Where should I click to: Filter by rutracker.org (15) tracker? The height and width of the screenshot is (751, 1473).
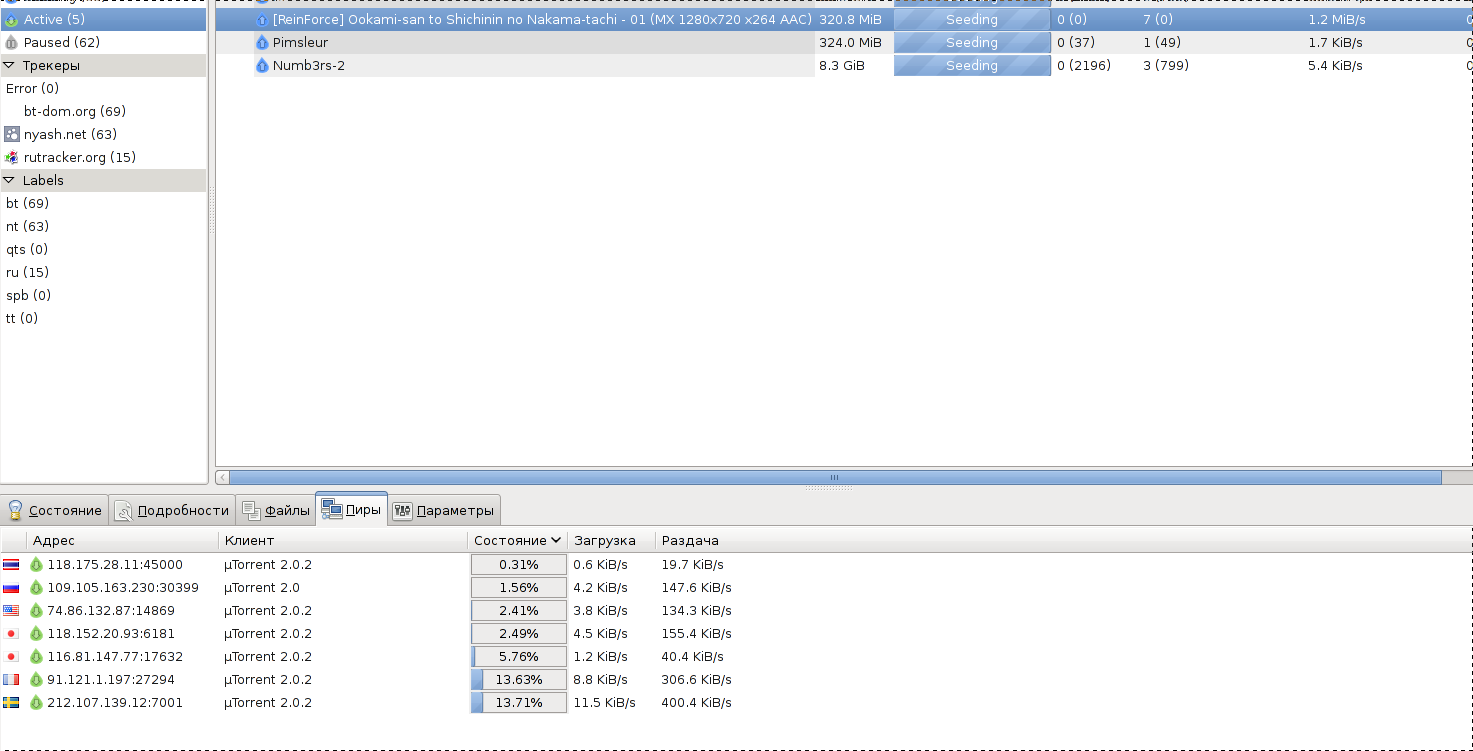pyautogui.click(x=80, y=157)
